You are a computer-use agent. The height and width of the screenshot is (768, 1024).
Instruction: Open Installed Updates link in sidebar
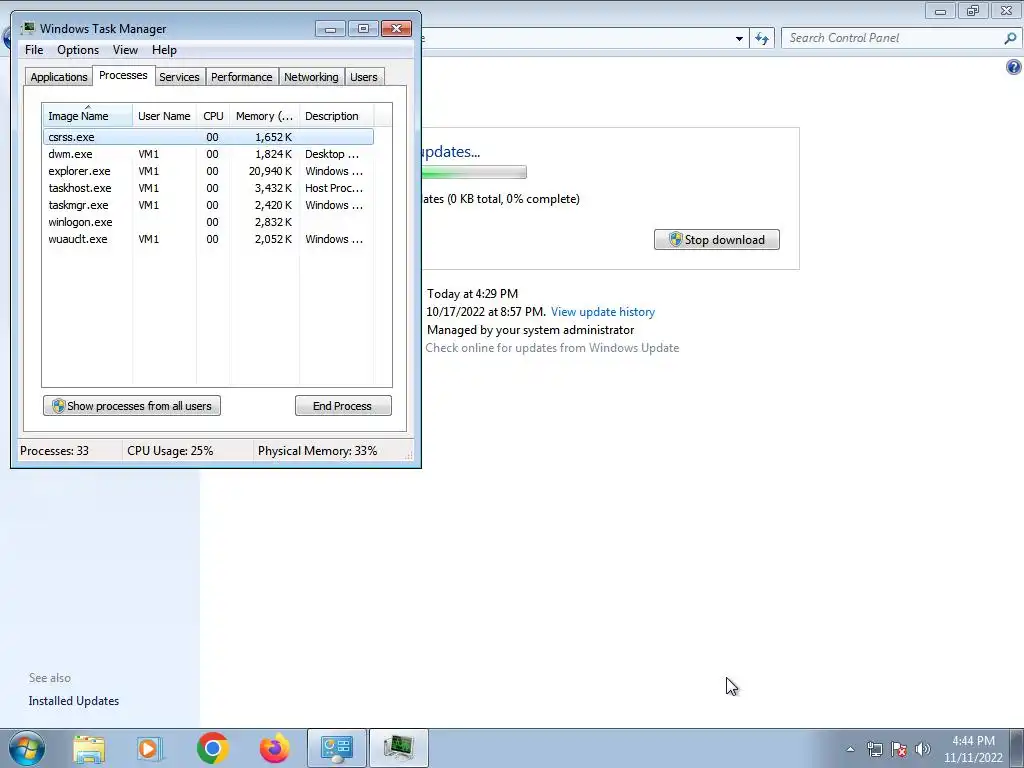tap(74, 701)
